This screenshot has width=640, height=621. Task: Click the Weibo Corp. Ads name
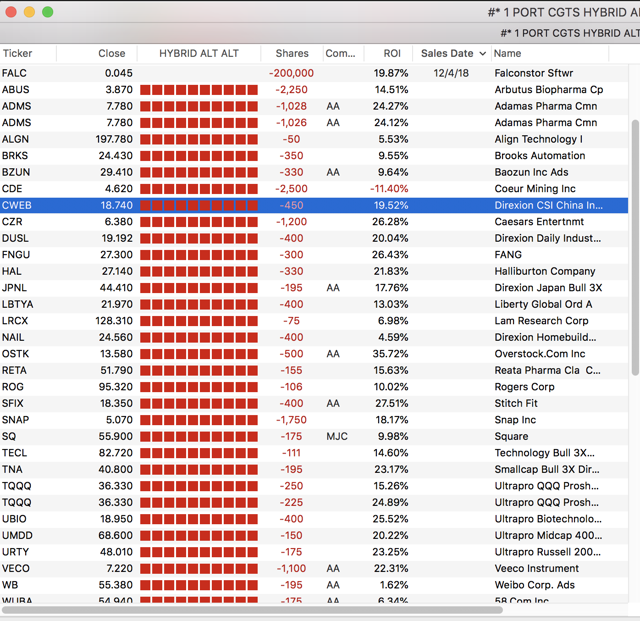click(x=534, y=585)
